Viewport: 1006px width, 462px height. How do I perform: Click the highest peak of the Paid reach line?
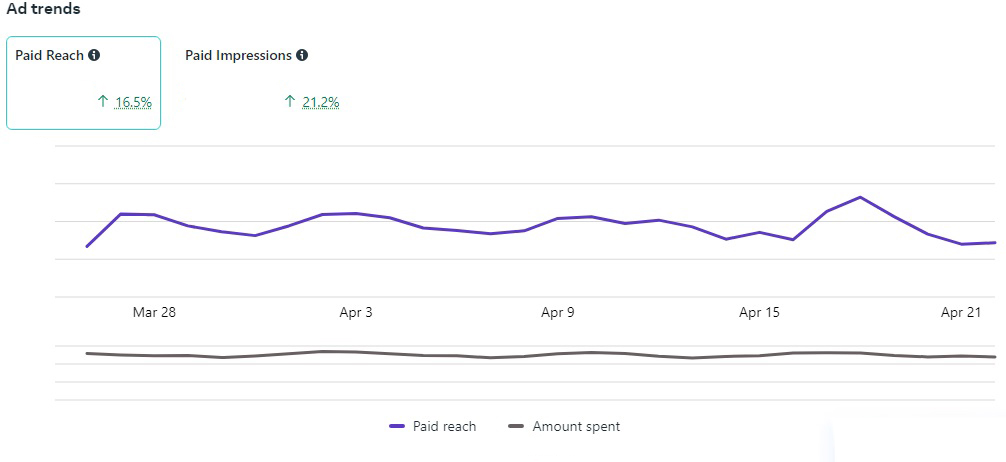[860, 197]
